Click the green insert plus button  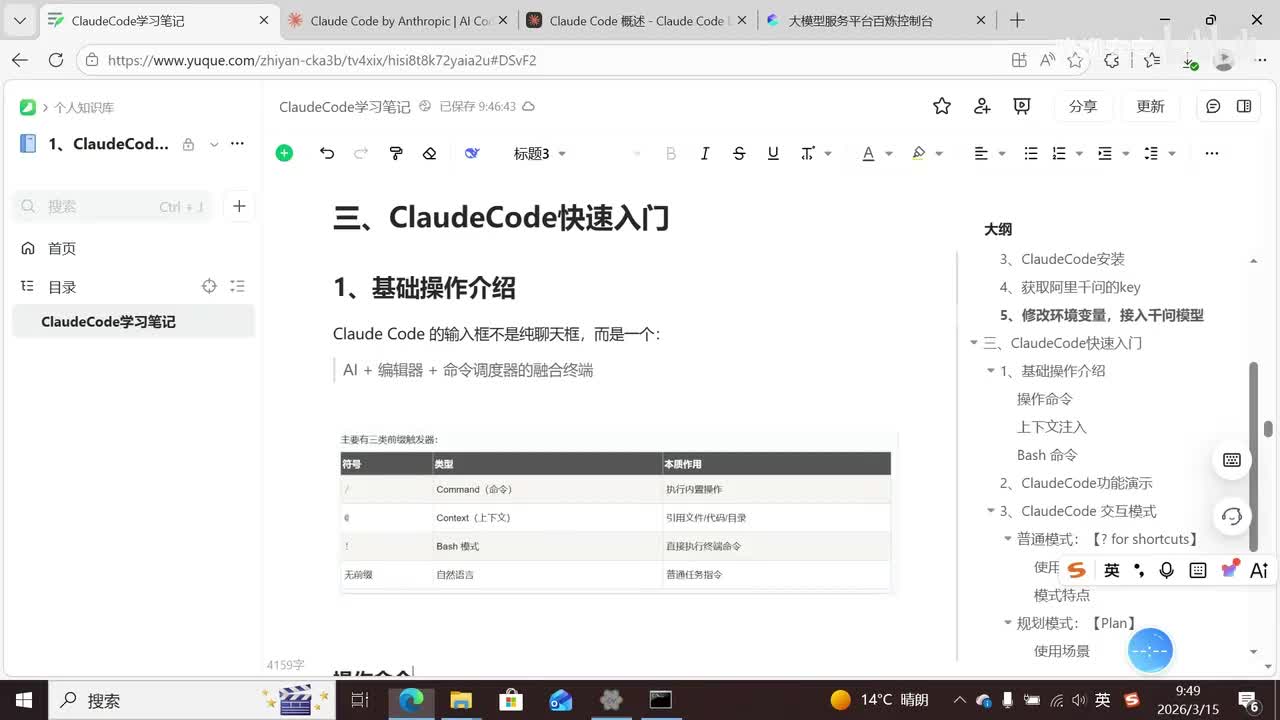coord(284,153)
